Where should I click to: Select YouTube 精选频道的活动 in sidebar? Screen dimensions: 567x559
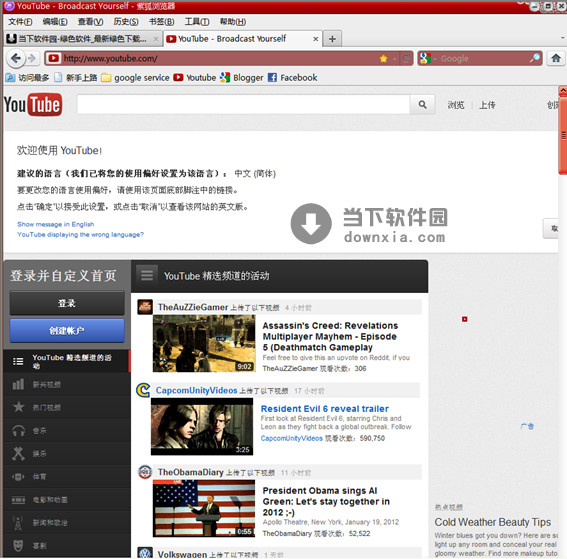coord(67,361)
